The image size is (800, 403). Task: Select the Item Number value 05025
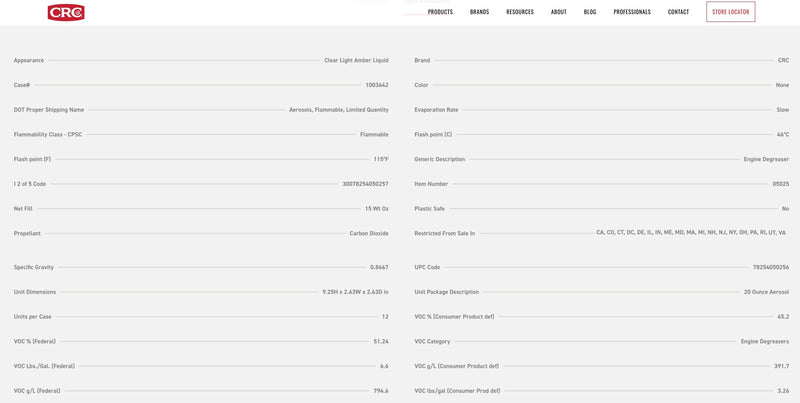tap(781, 184)
